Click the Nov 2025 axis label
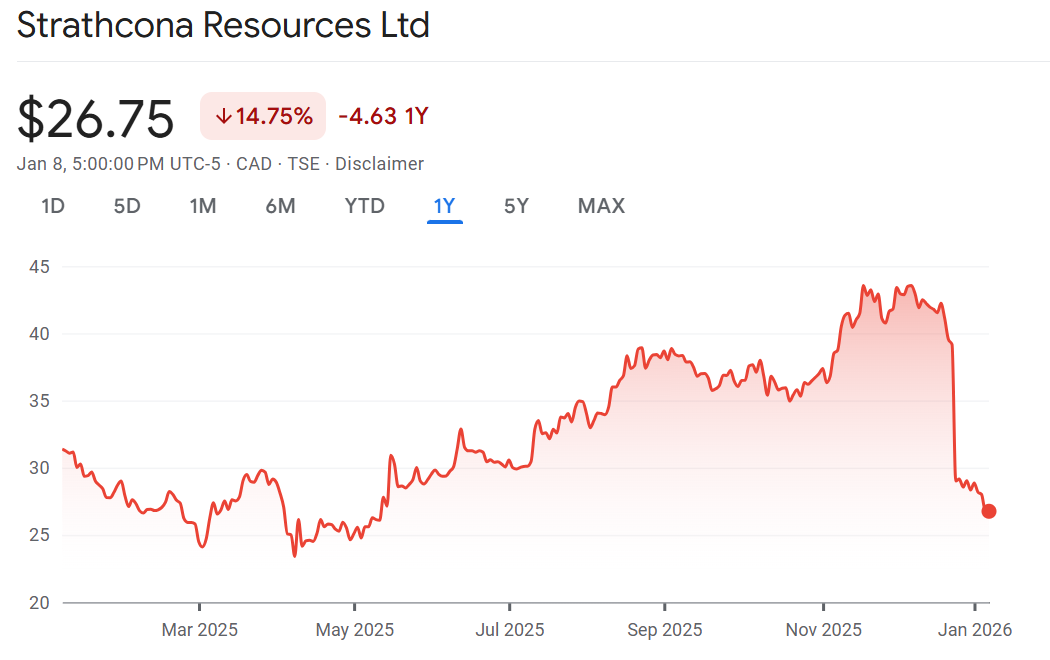1050x660 pixels. 823,630
